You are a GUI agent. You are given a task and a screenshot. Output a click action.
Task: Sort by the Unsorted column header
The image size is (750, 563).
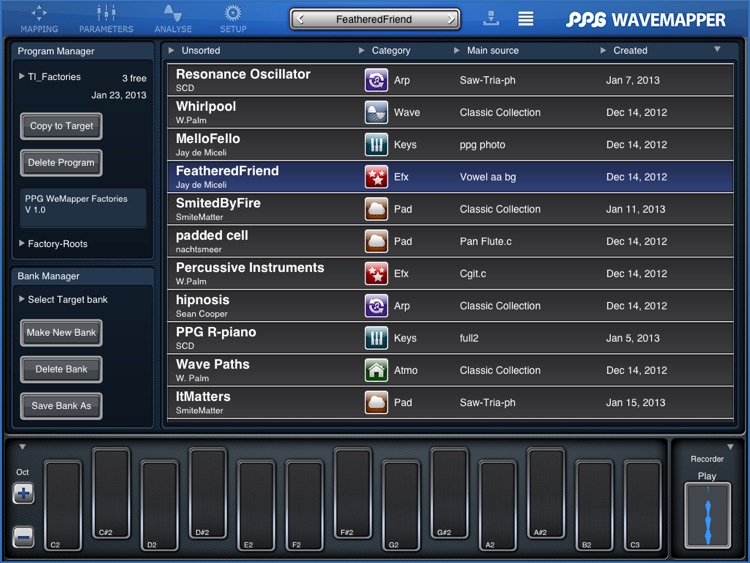coord(194,50)
